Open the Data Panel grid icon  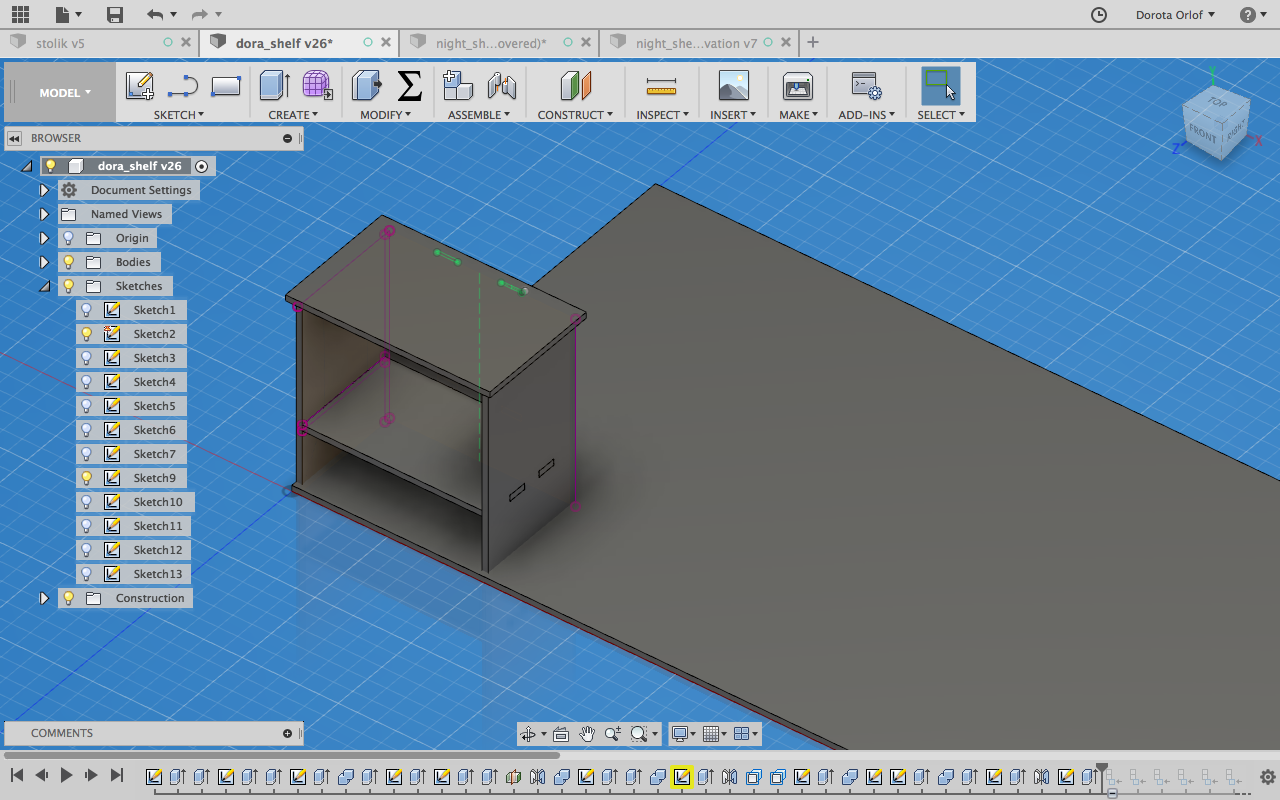coord(20,15)
